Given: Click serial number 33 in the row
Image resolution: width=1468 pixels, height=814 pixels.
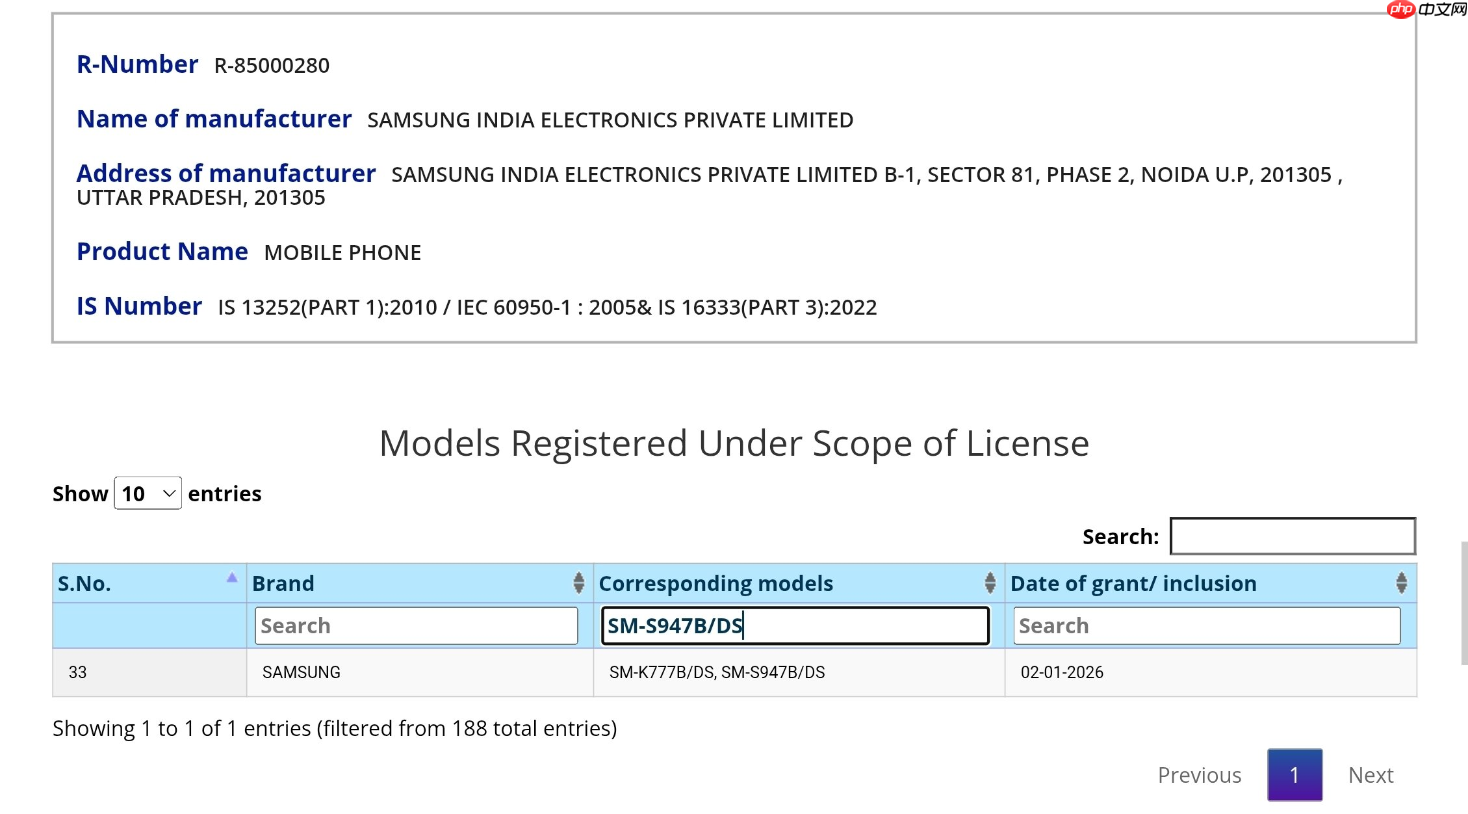Looking at the screenshot, I should pos(78,673).
